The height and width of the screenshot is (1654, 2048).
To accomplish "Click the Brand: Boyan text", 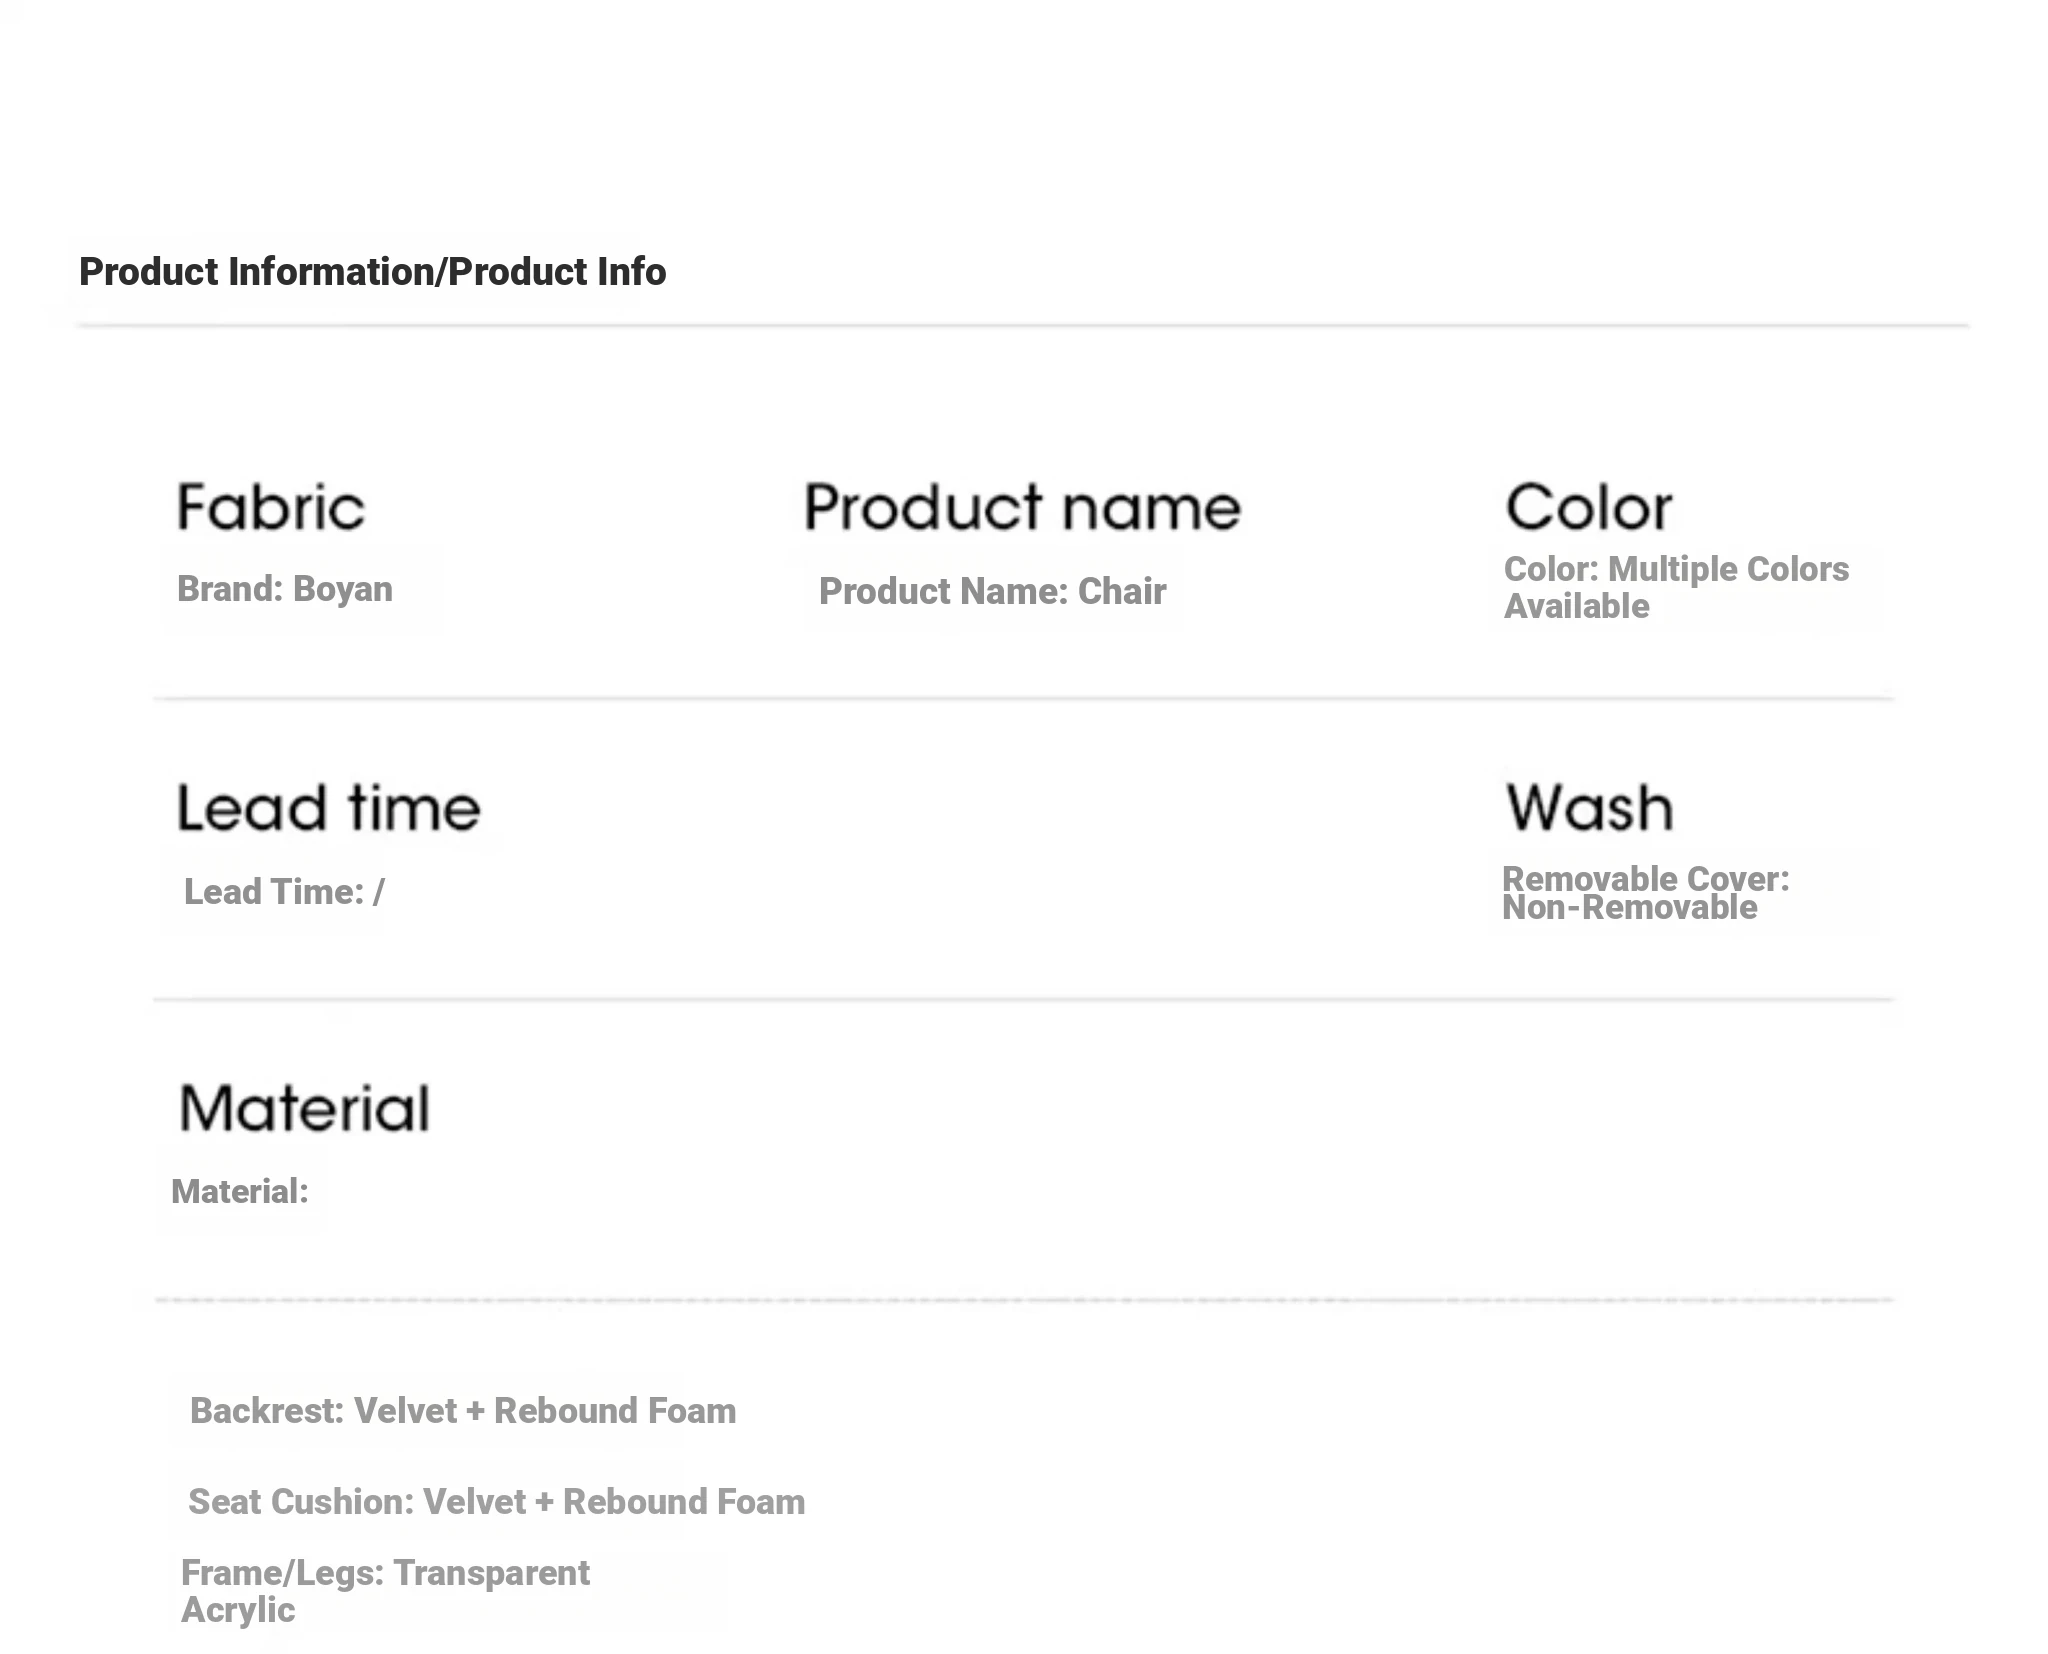I will click(285, 589).
